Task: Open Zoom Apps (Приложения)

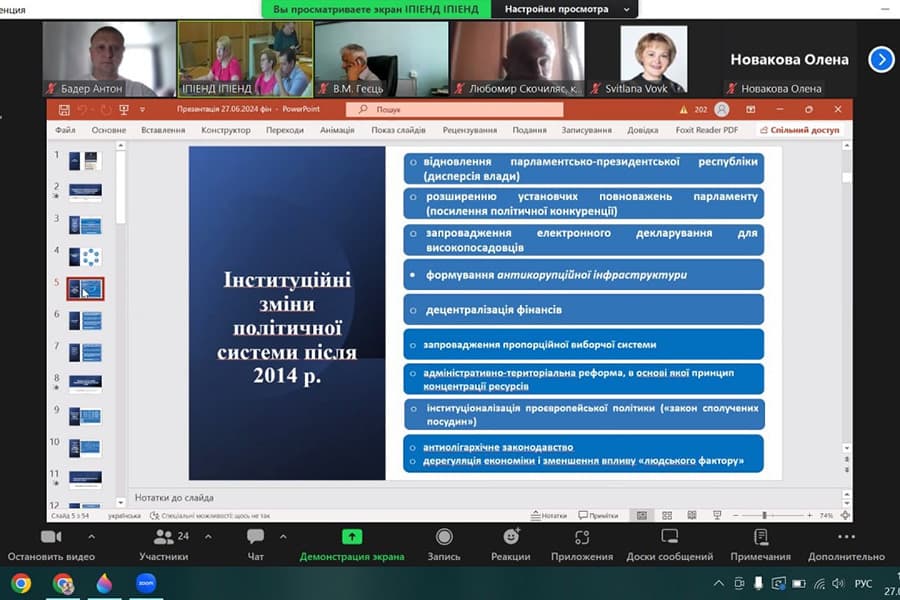Action: [x=581, y=543]
